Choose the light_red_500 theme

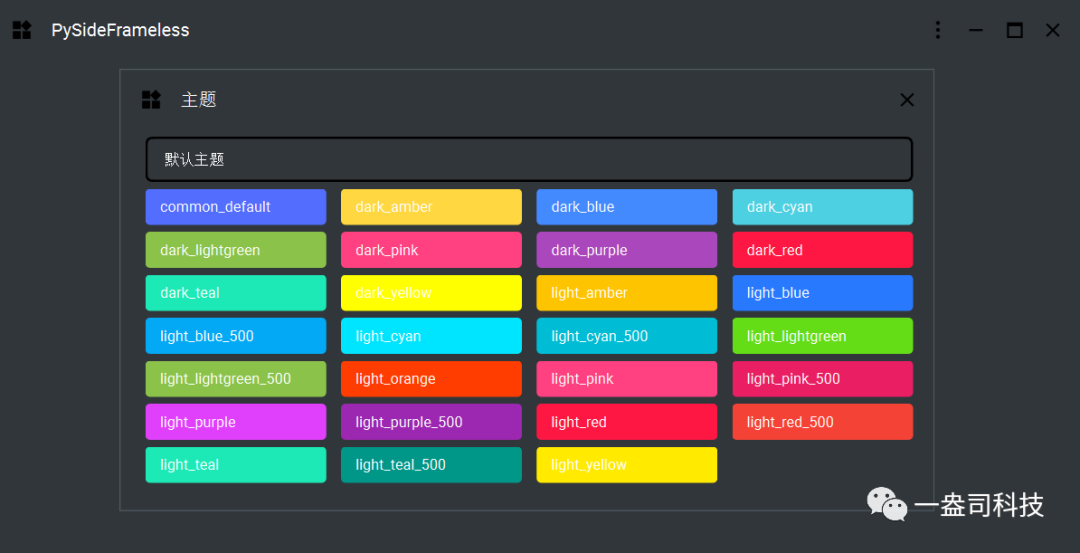coord(822,422)
